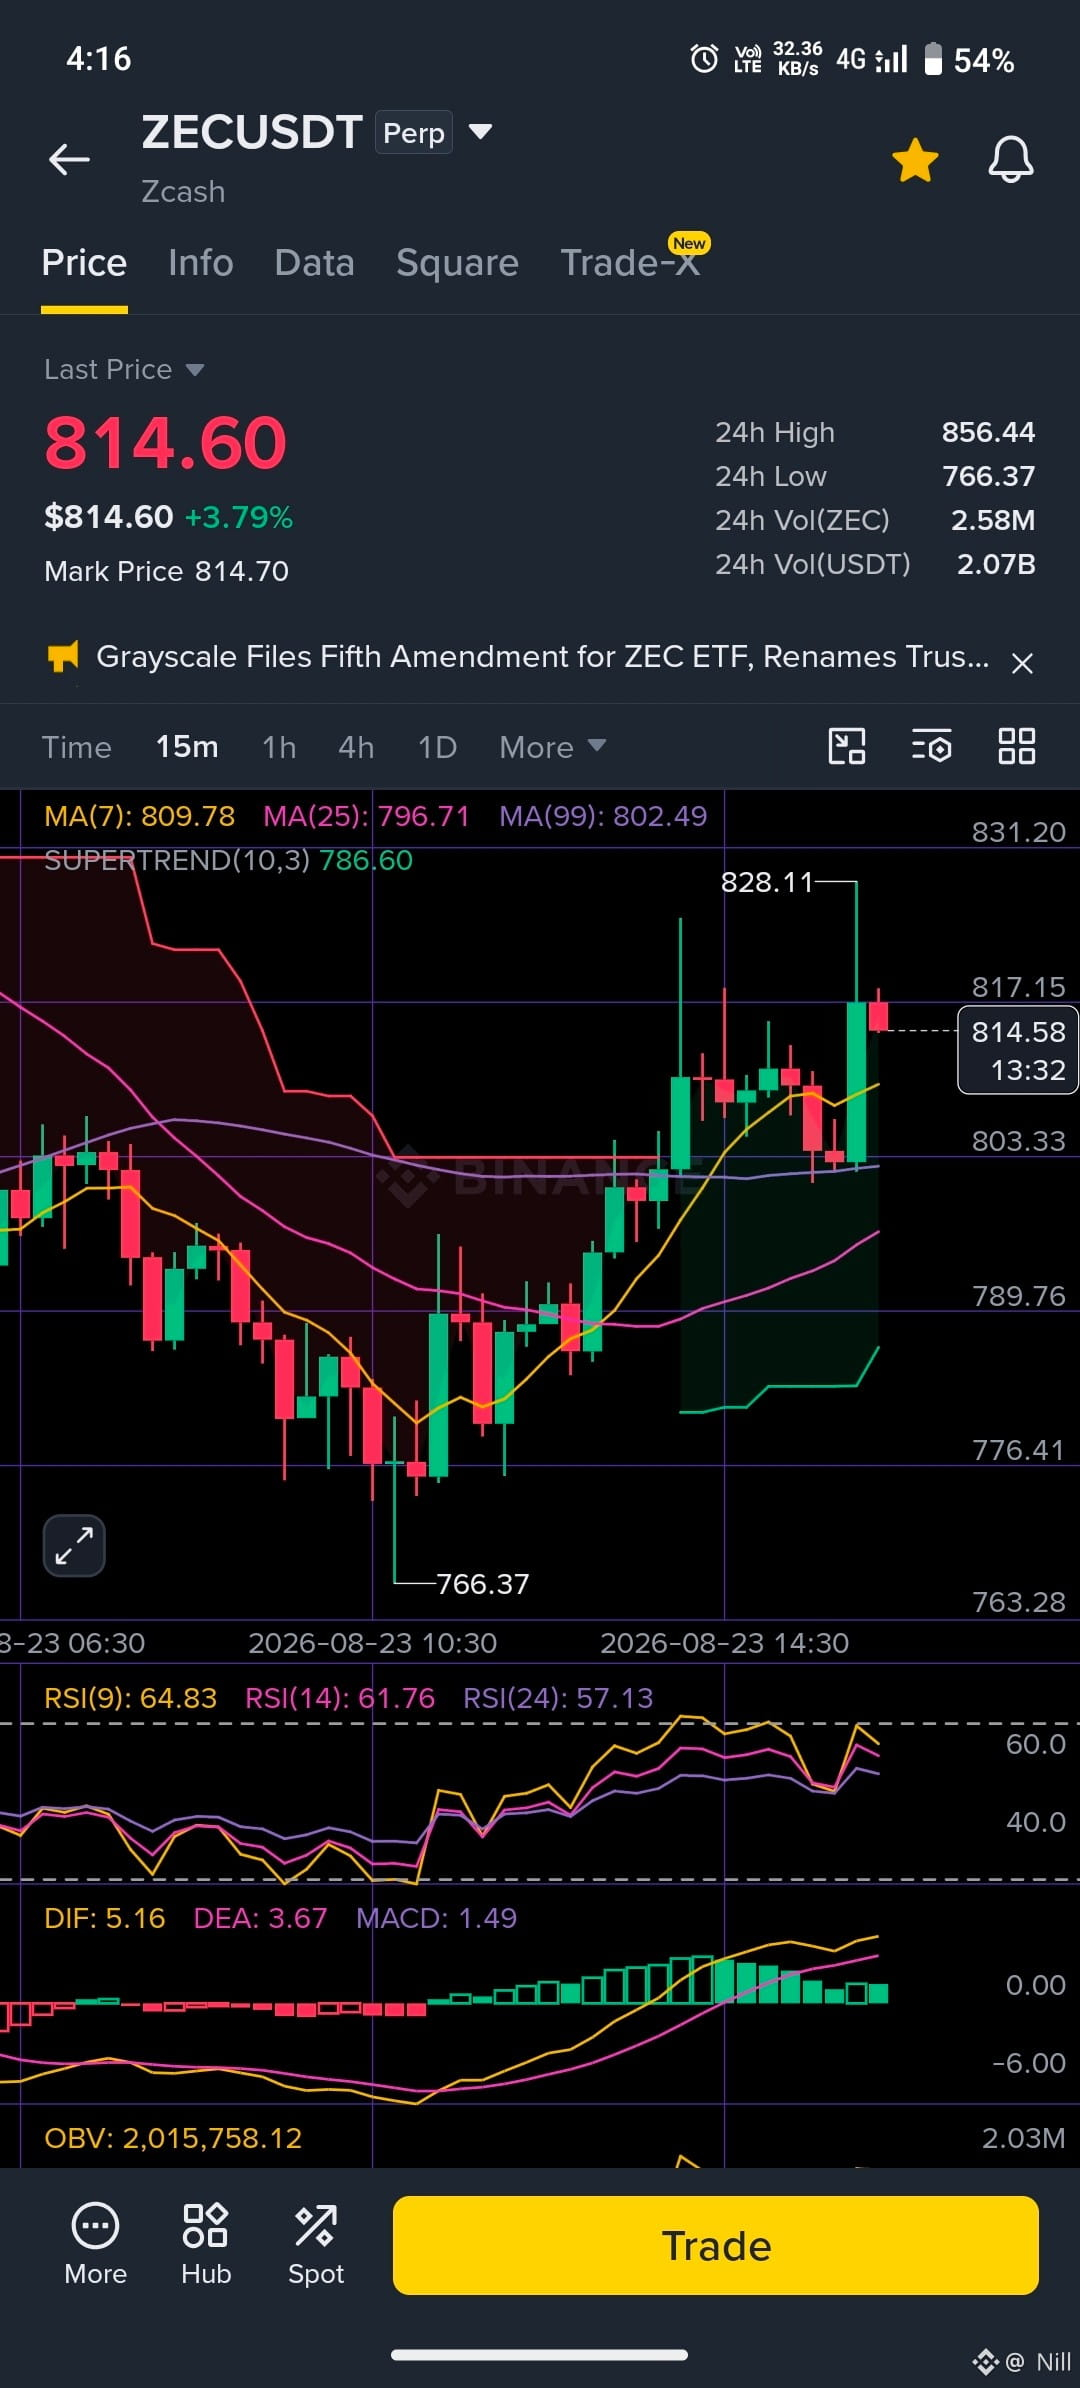
Task: Tap the RSI(9): 64.83 label
Action: tap(131, 1698)
